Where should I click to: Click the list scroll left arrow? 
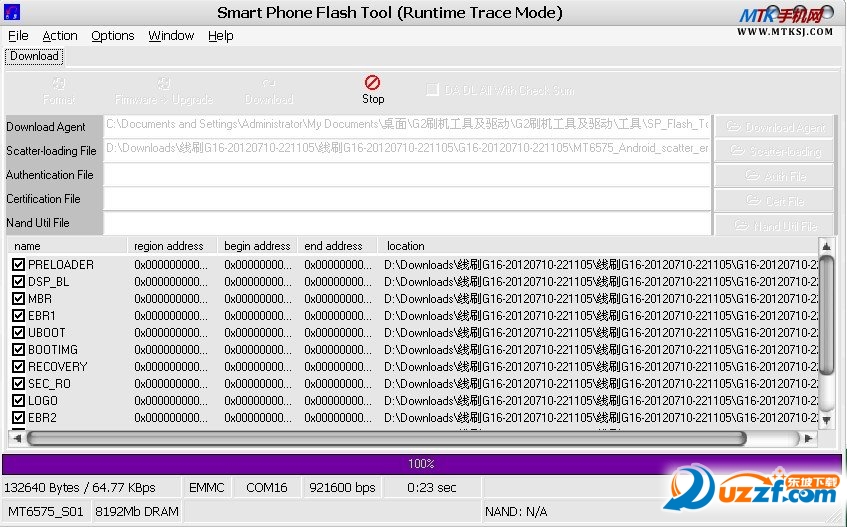(x=17, y=438)
